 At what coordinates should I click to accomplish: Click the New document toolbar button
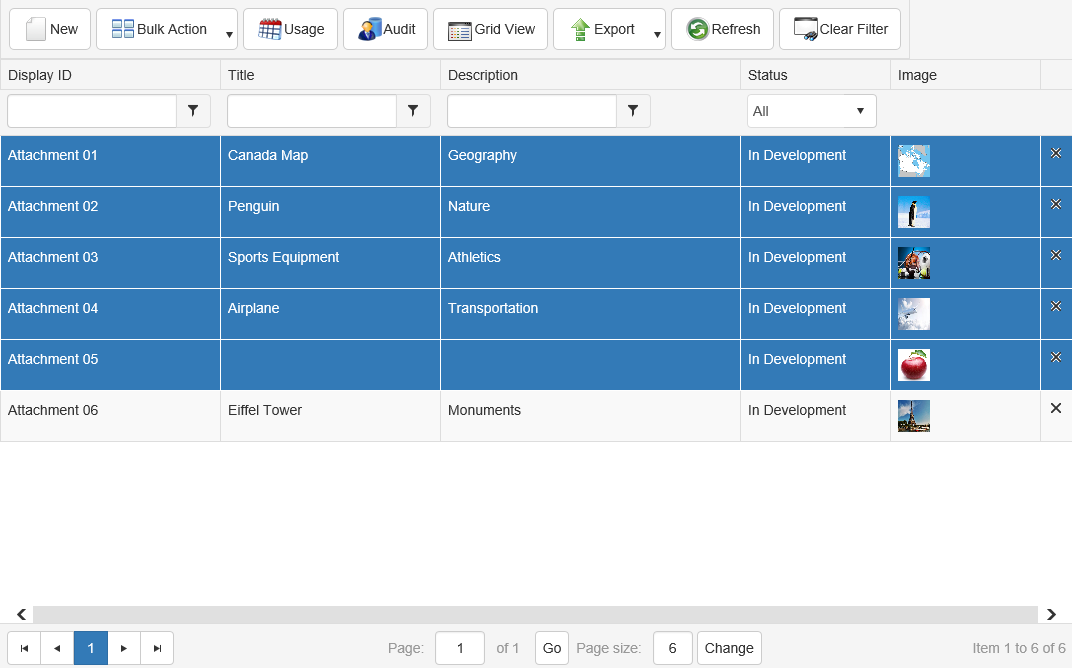[50, 29]
